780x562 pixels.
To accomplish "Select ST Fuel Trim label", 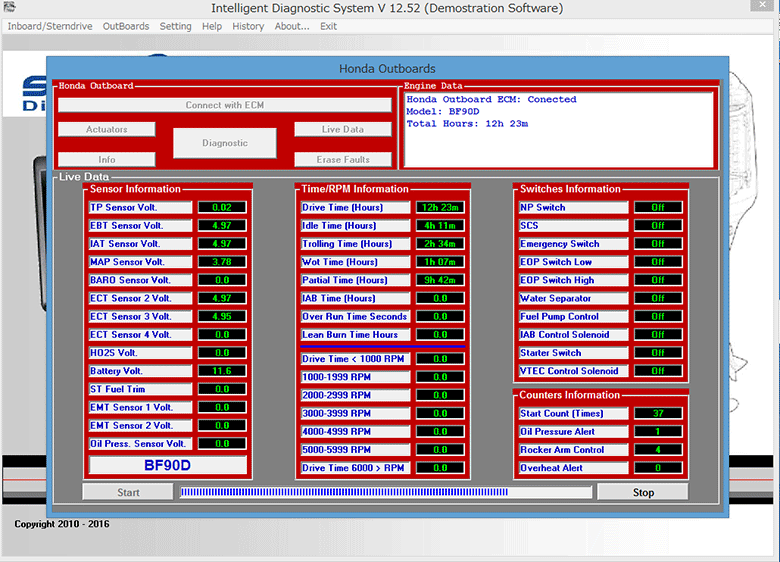I will 140,389.
